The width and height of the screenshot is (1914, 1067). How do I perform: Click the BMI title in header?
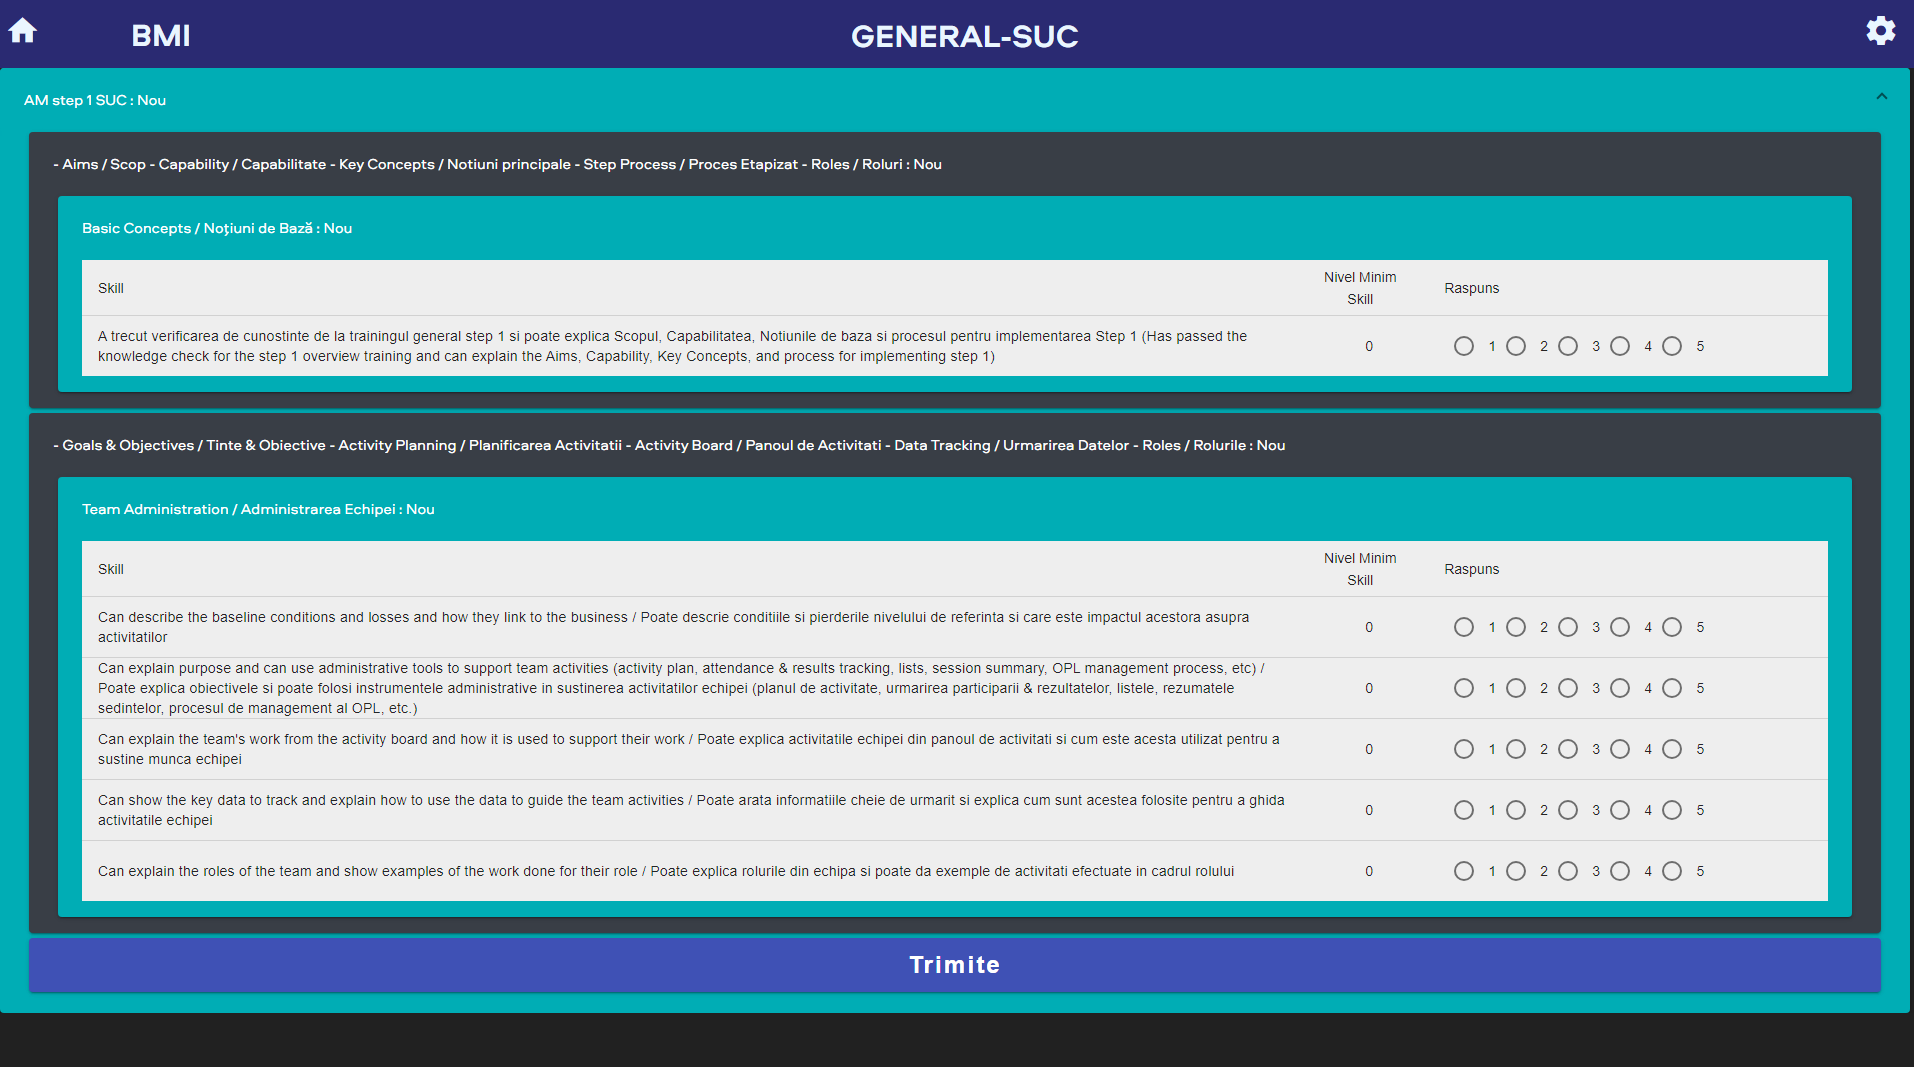click(160, 36)
